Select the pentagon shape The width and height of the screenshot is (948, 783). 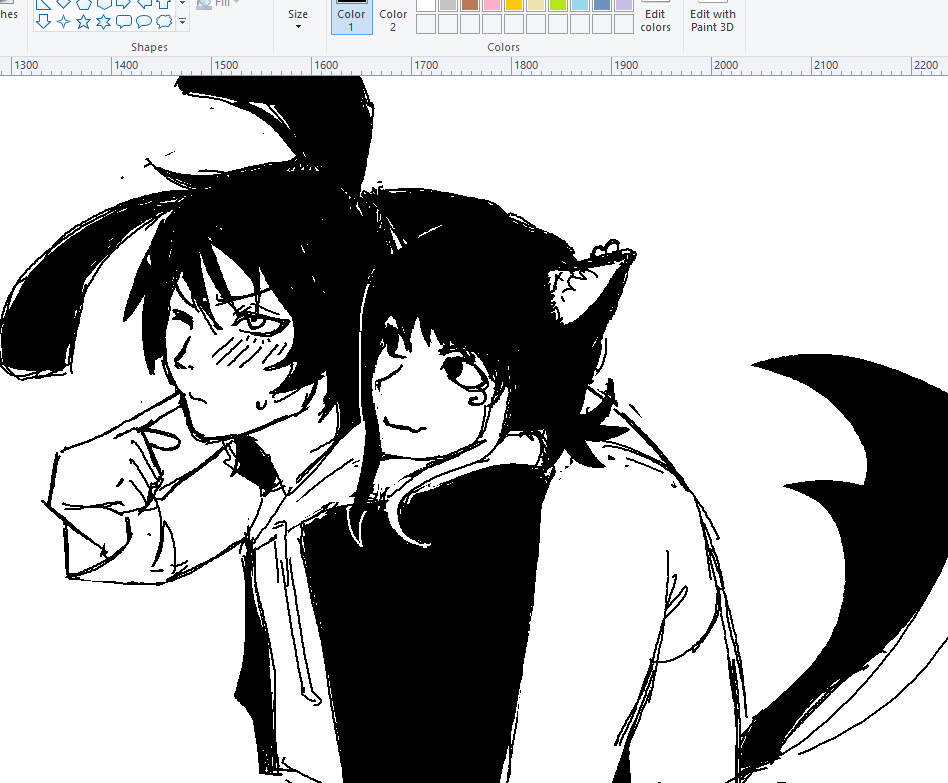(x=83, y=4)
